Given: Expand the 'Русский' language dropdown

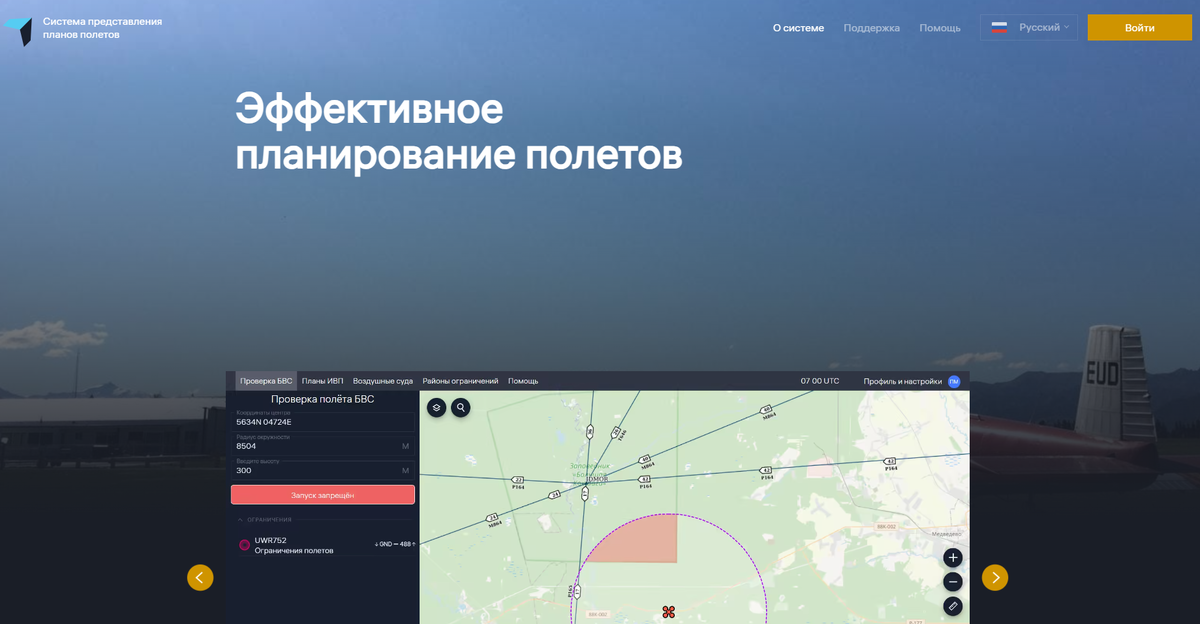Looking at the screenshot, I should (1029, 27).
